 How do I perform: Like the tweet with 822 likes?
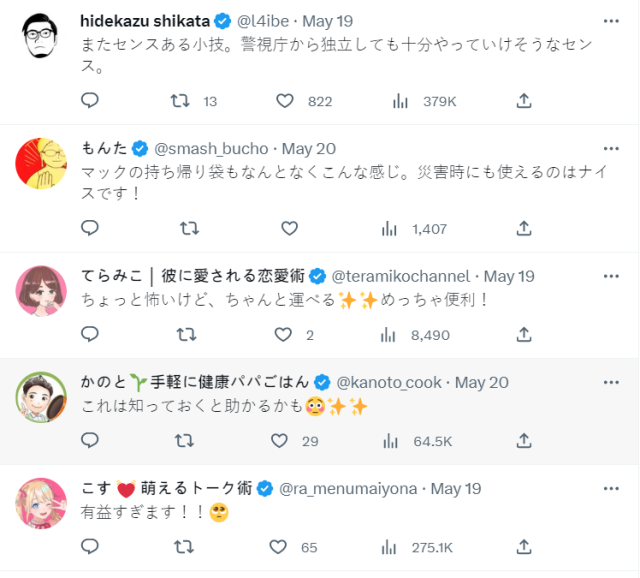coord(284,101)
